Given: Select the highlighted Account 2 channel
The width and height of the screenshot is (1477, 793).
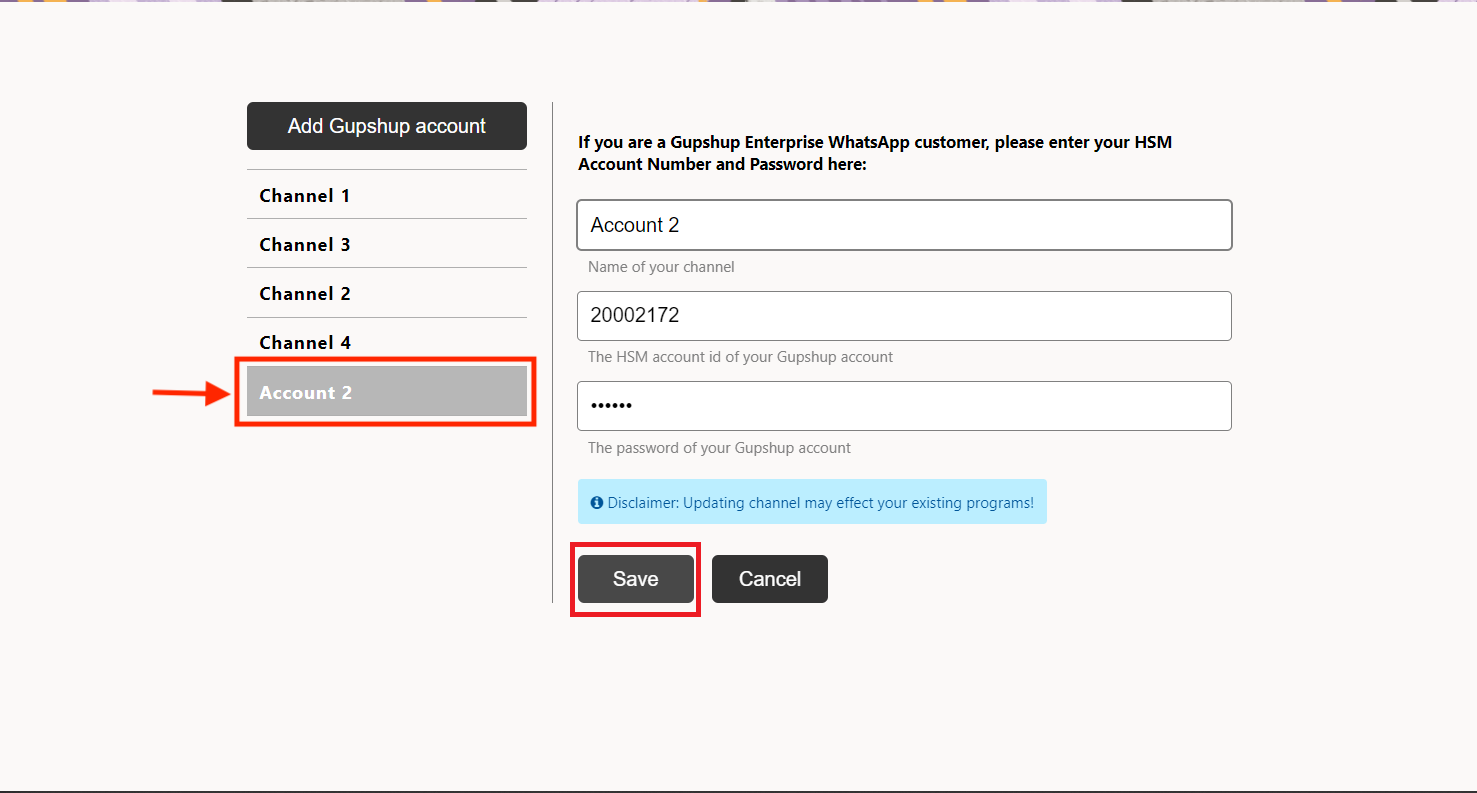Looking at the screenshot, I should coord(386,391).
